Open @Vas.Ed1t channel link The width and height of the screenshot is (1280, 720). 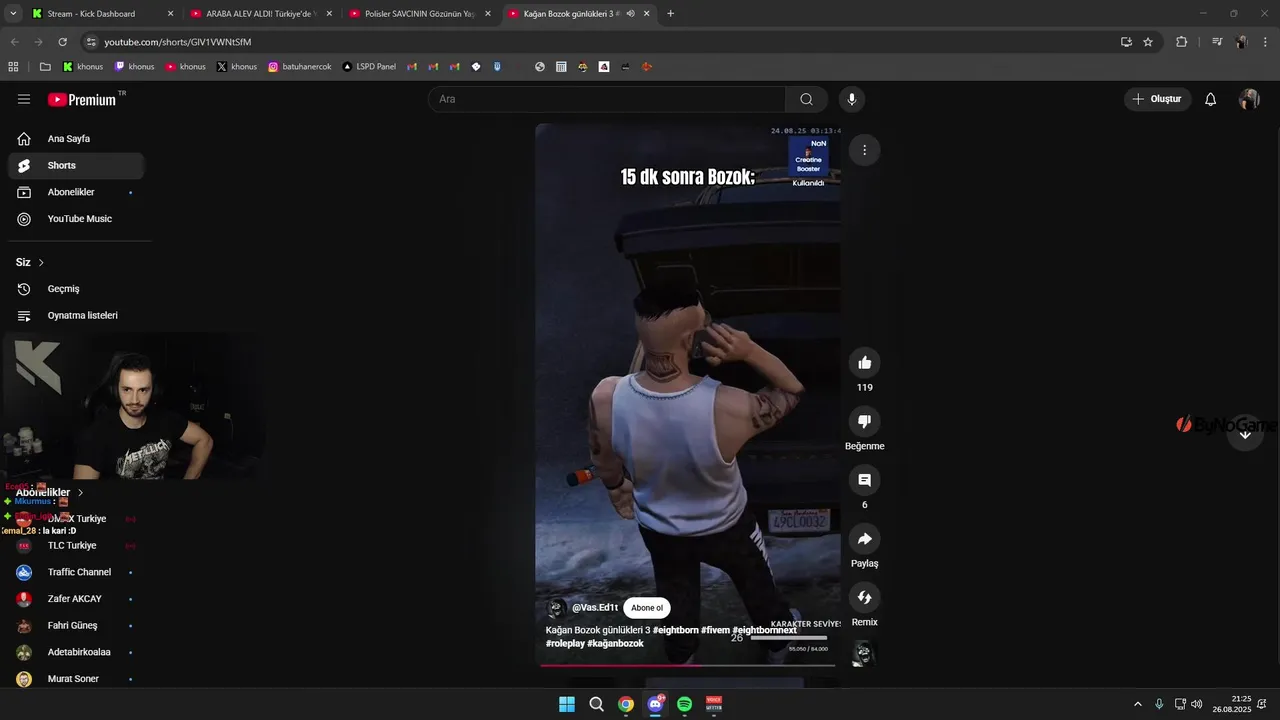tap(595, 608)
